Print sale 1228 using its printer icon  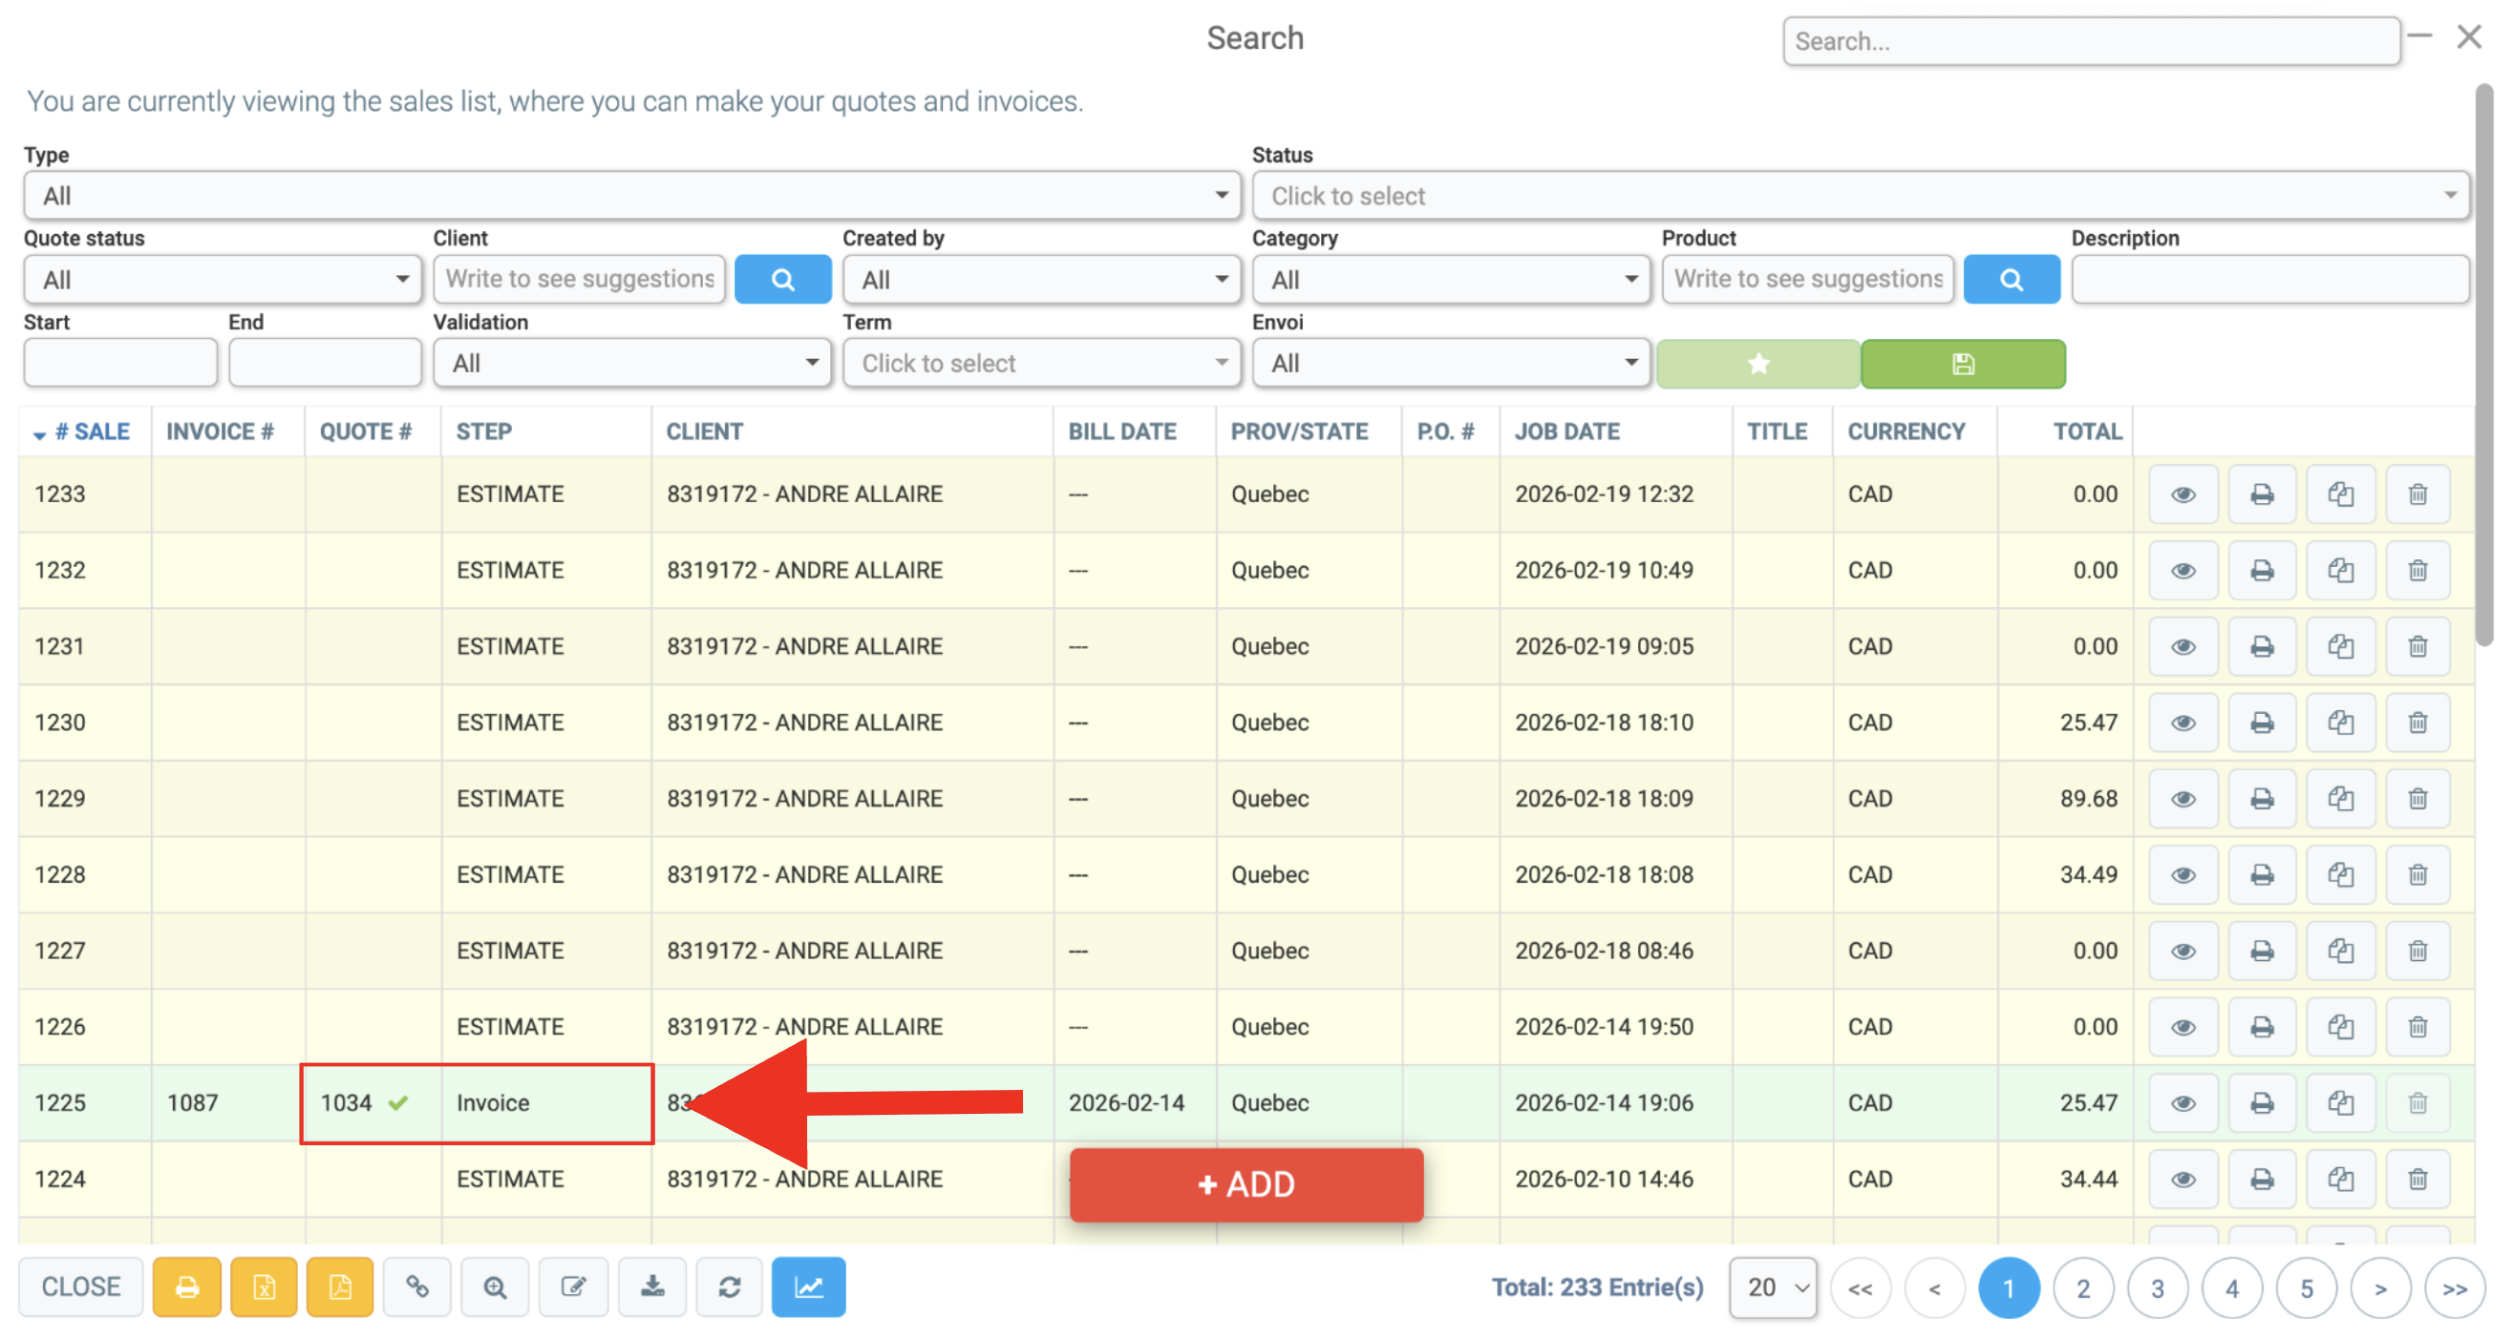coord(2261,874)
